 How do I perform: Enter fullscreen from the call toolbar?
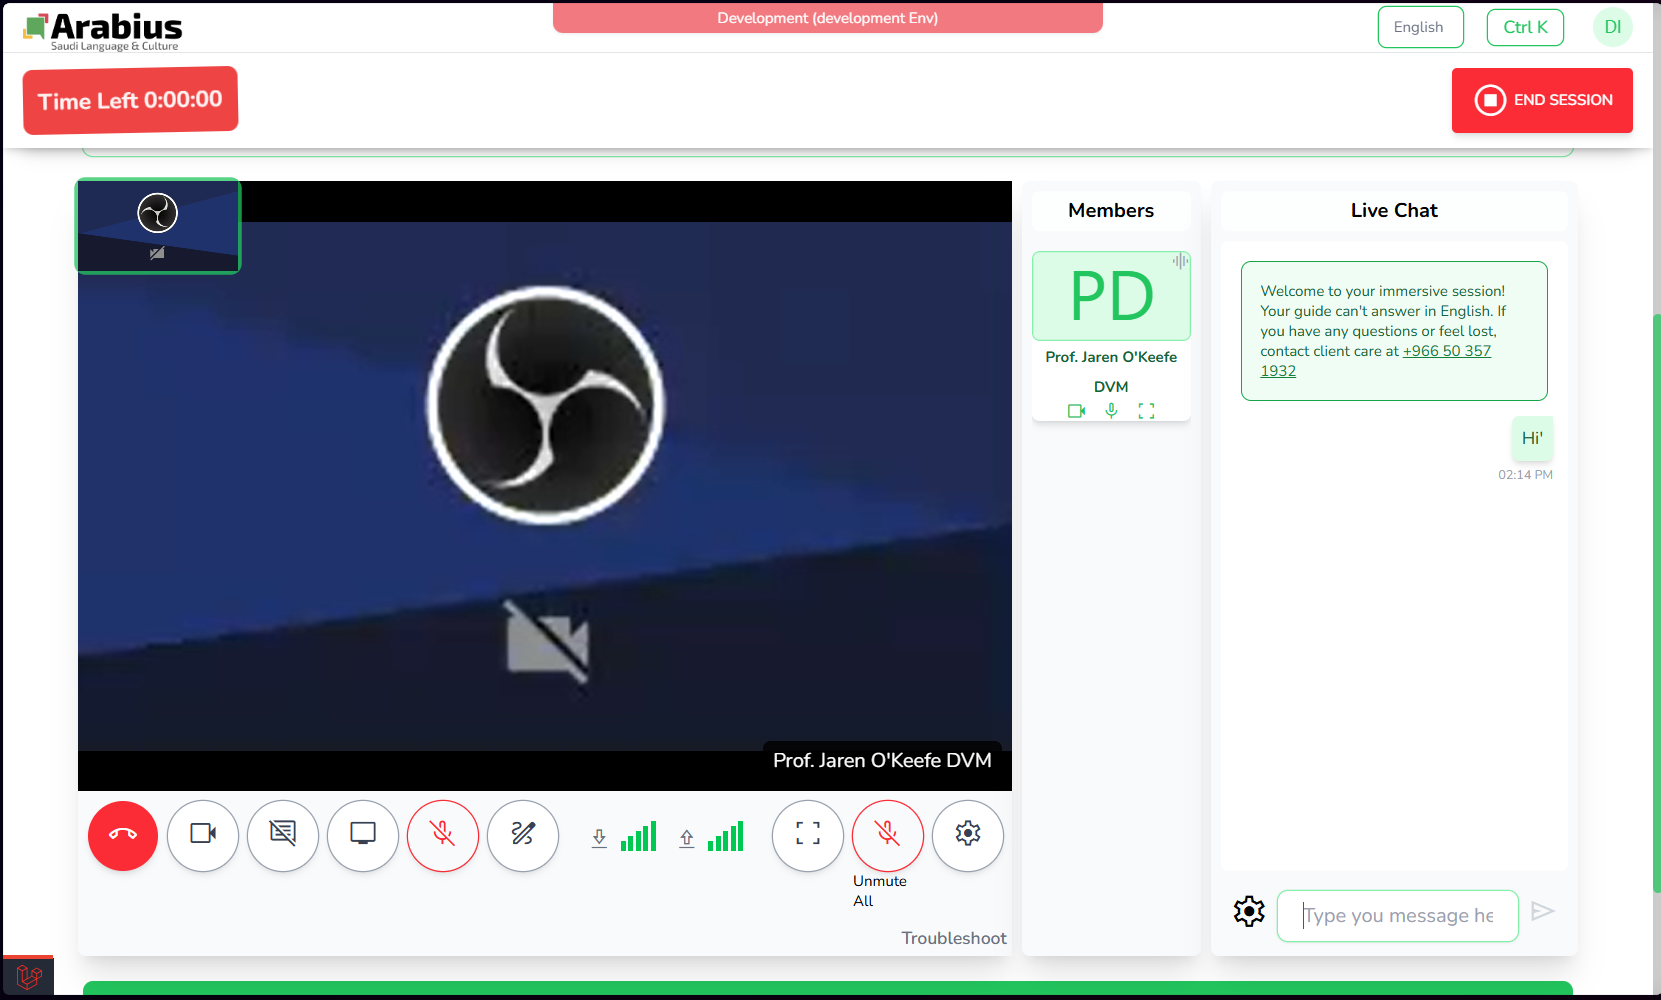(x=808, y=835)
